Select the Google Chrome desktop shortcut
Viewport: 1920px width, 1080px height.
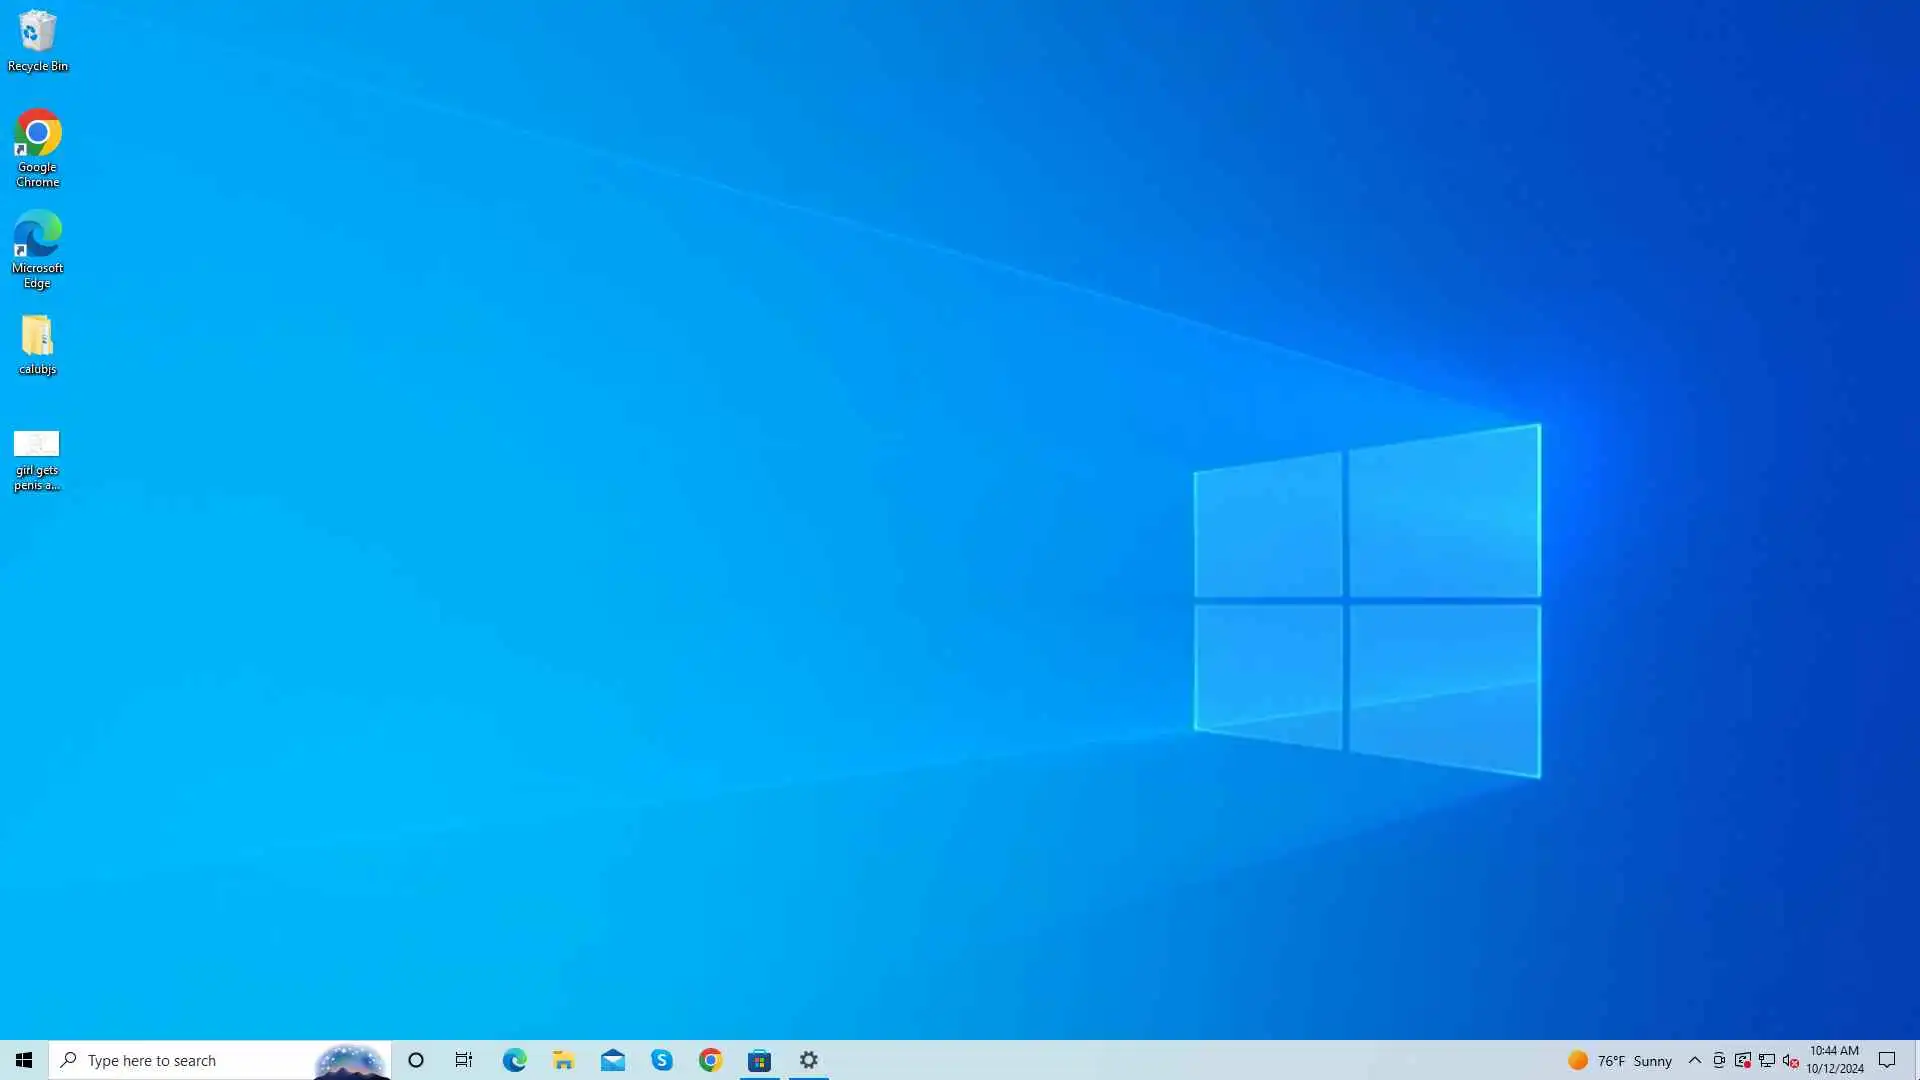pyautogui.click(x=38, y=146)
